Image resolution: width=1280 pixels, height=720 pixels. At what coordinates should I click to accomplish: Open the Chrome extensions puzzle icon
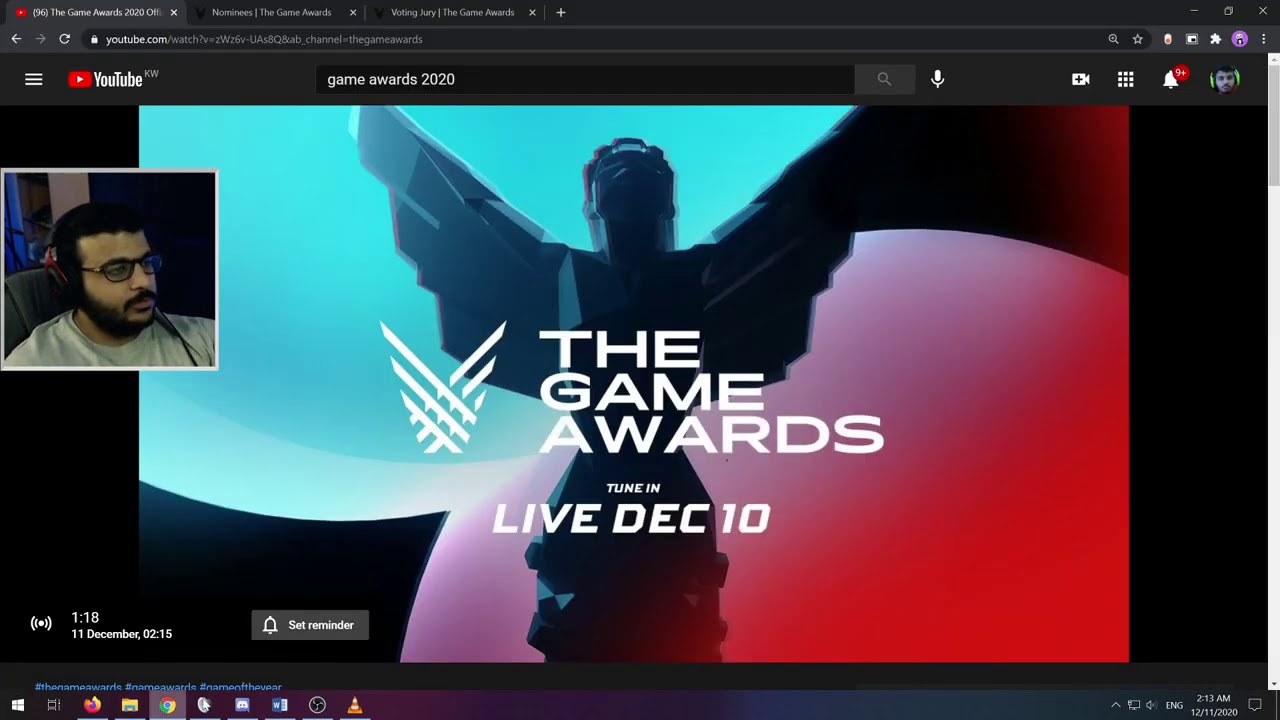coord(1215,39)
